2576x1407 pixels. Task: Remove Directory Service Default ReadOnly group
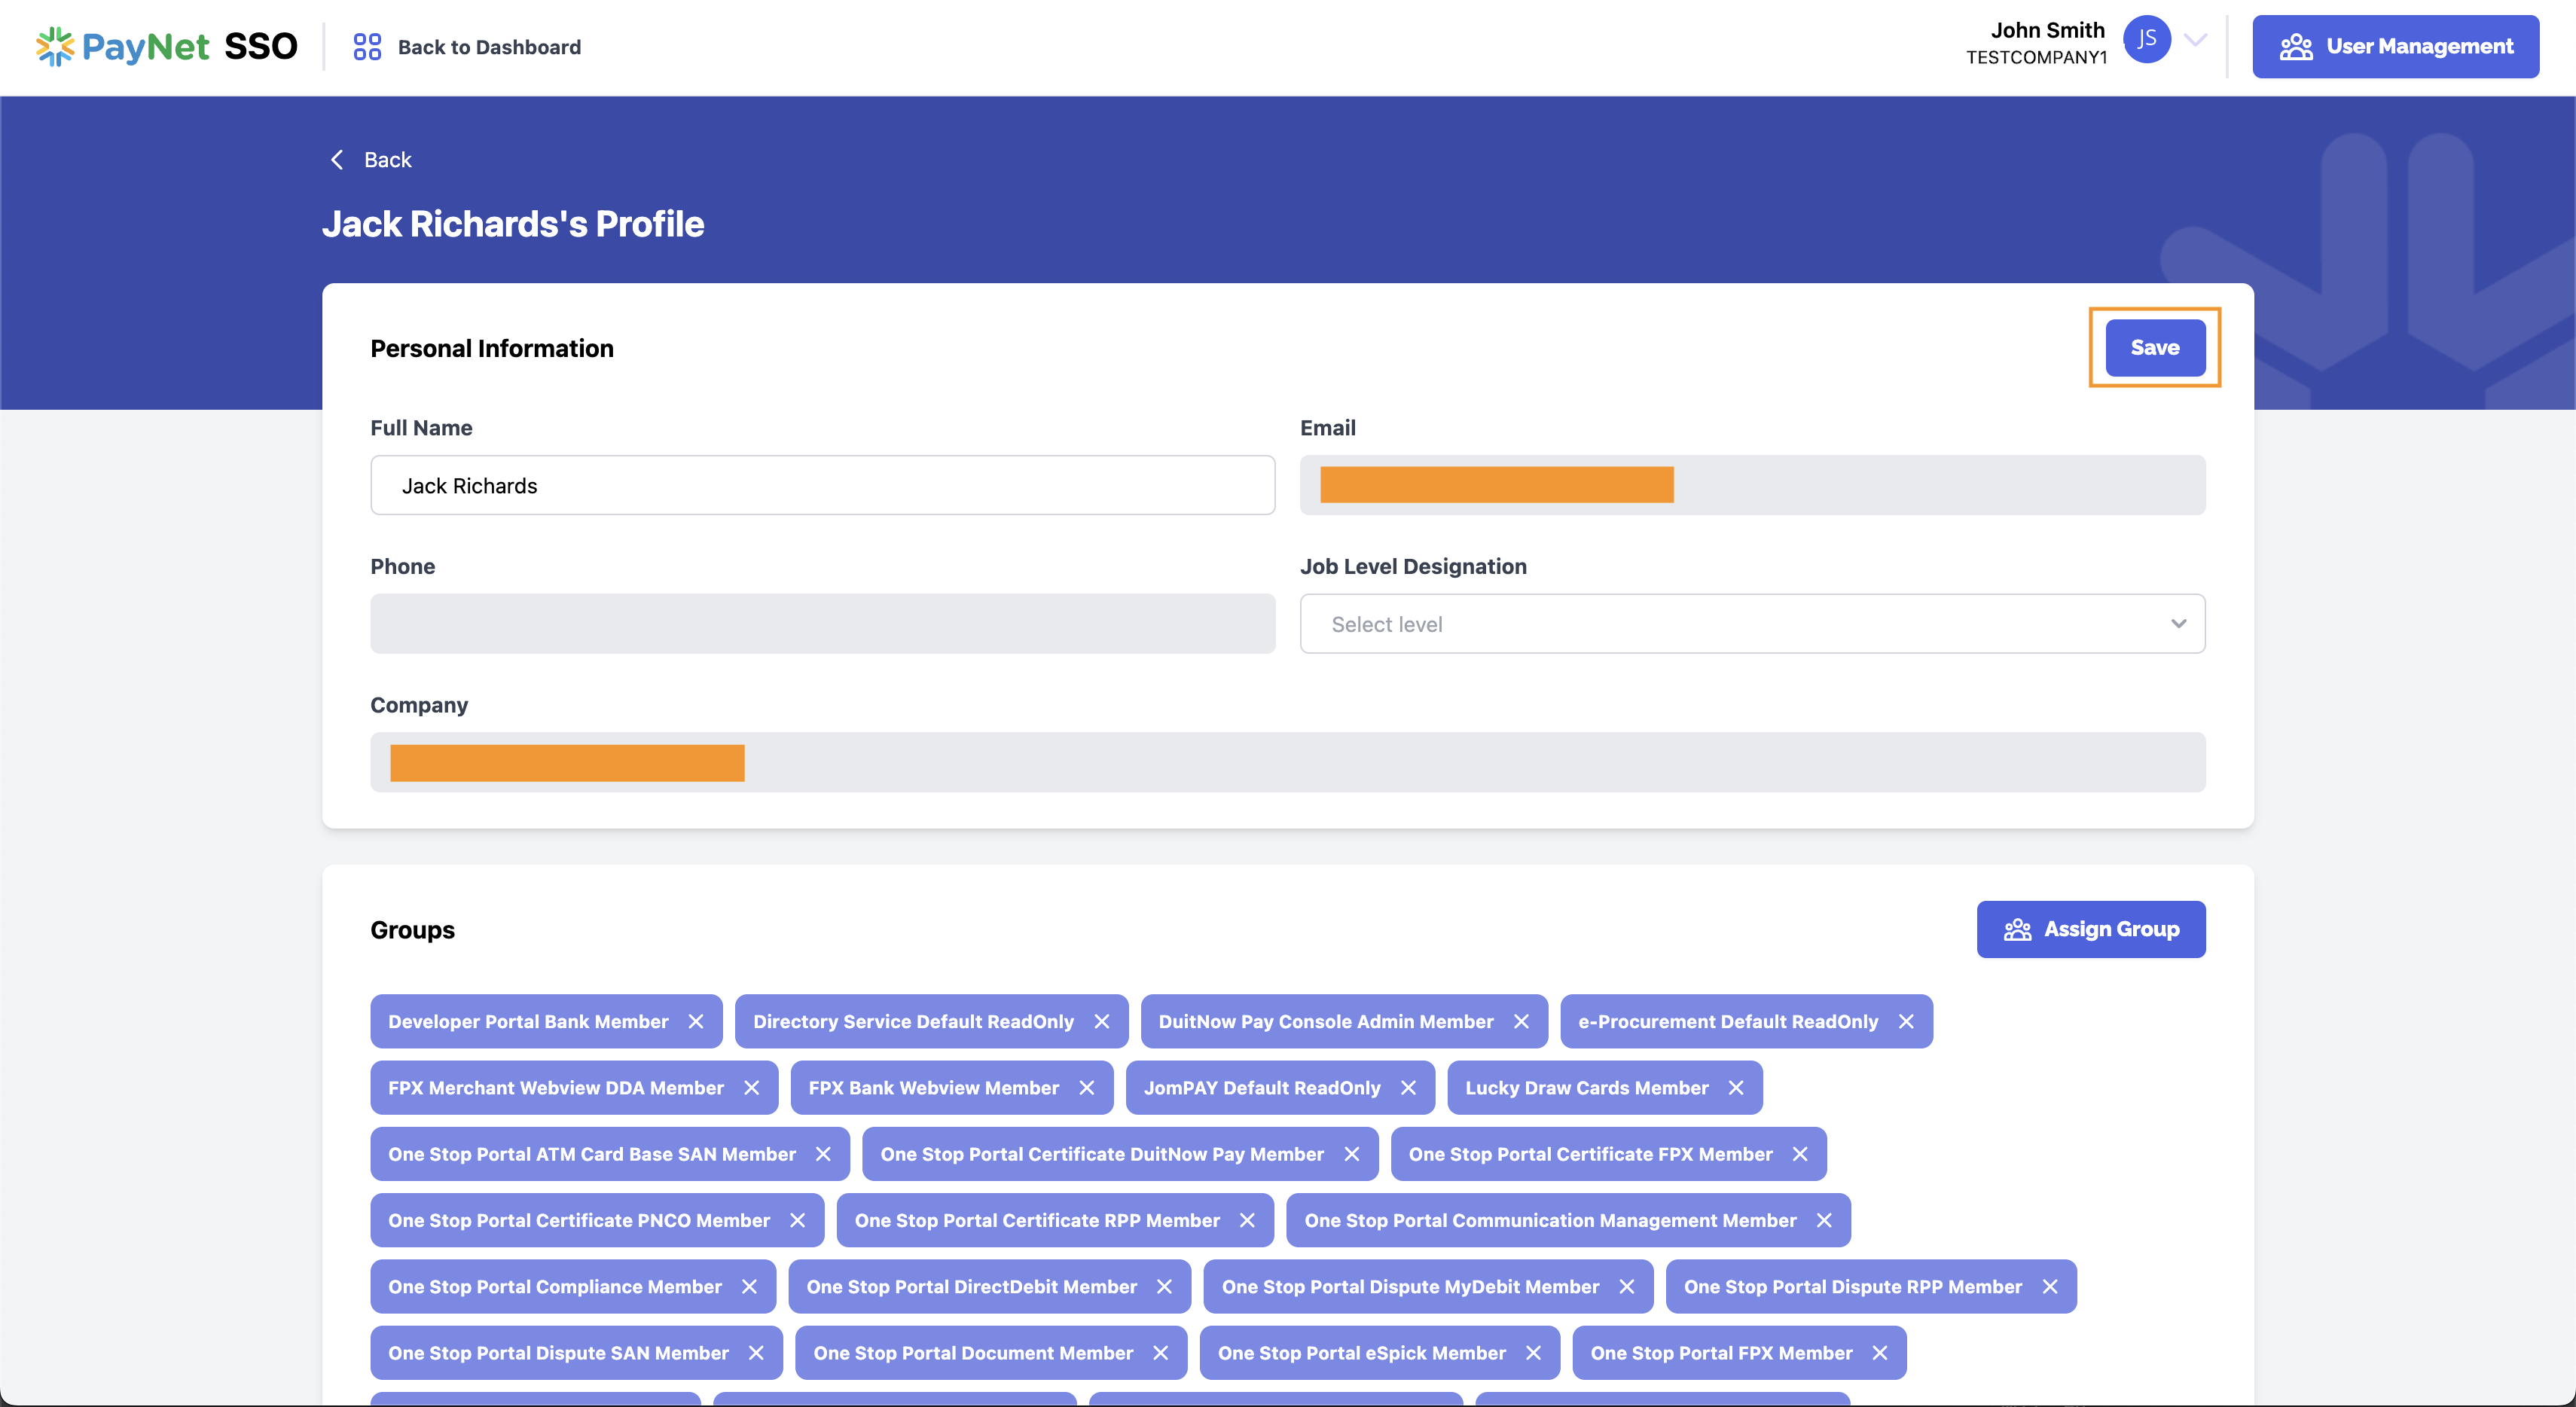tap(1102, 1021)
